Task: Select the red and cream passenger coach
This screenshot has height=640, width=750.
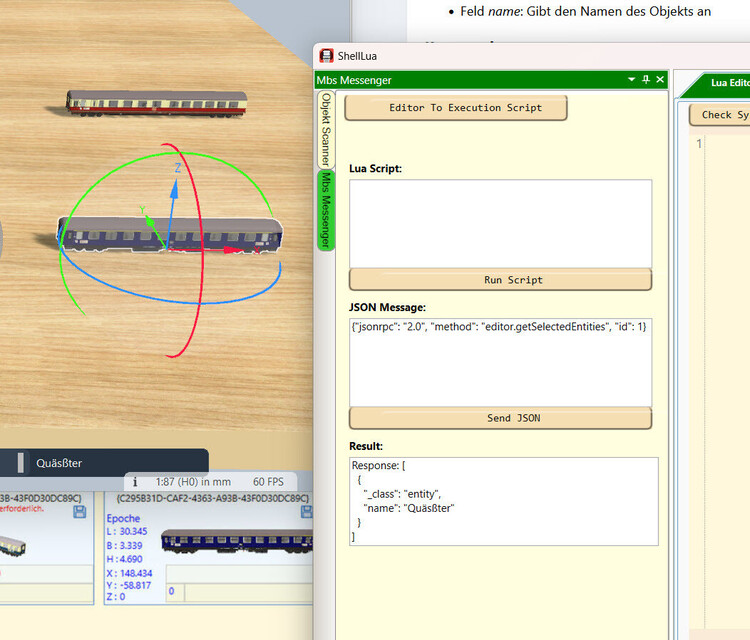Action: point(156,103)
